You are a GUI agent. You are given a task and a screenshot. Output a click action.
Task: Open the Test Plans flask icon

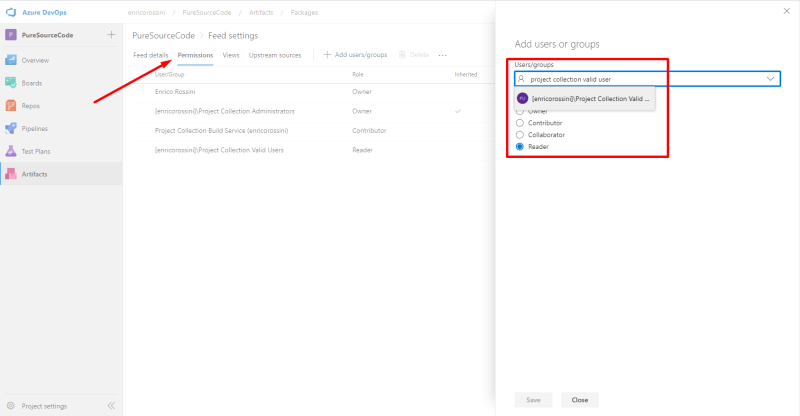coord(11,151)
